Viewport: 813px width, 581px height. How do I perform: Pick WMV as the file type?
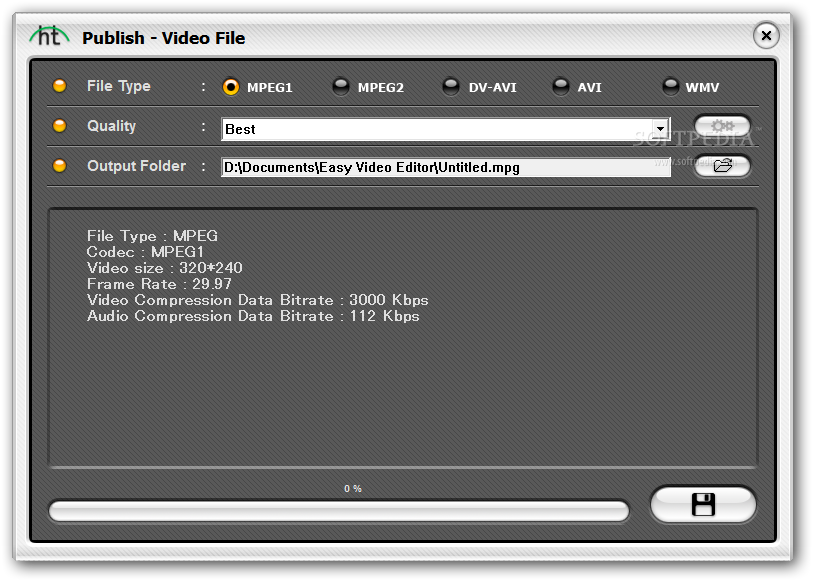(670, 87)
